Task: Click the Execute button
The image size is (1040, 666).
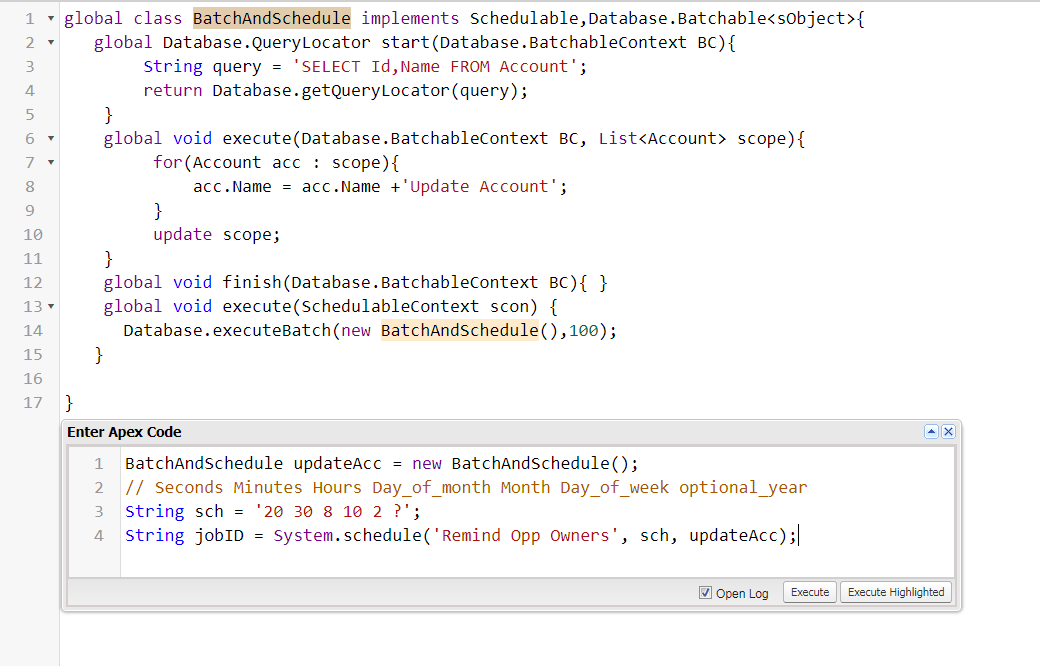Action: pos(809,591)
